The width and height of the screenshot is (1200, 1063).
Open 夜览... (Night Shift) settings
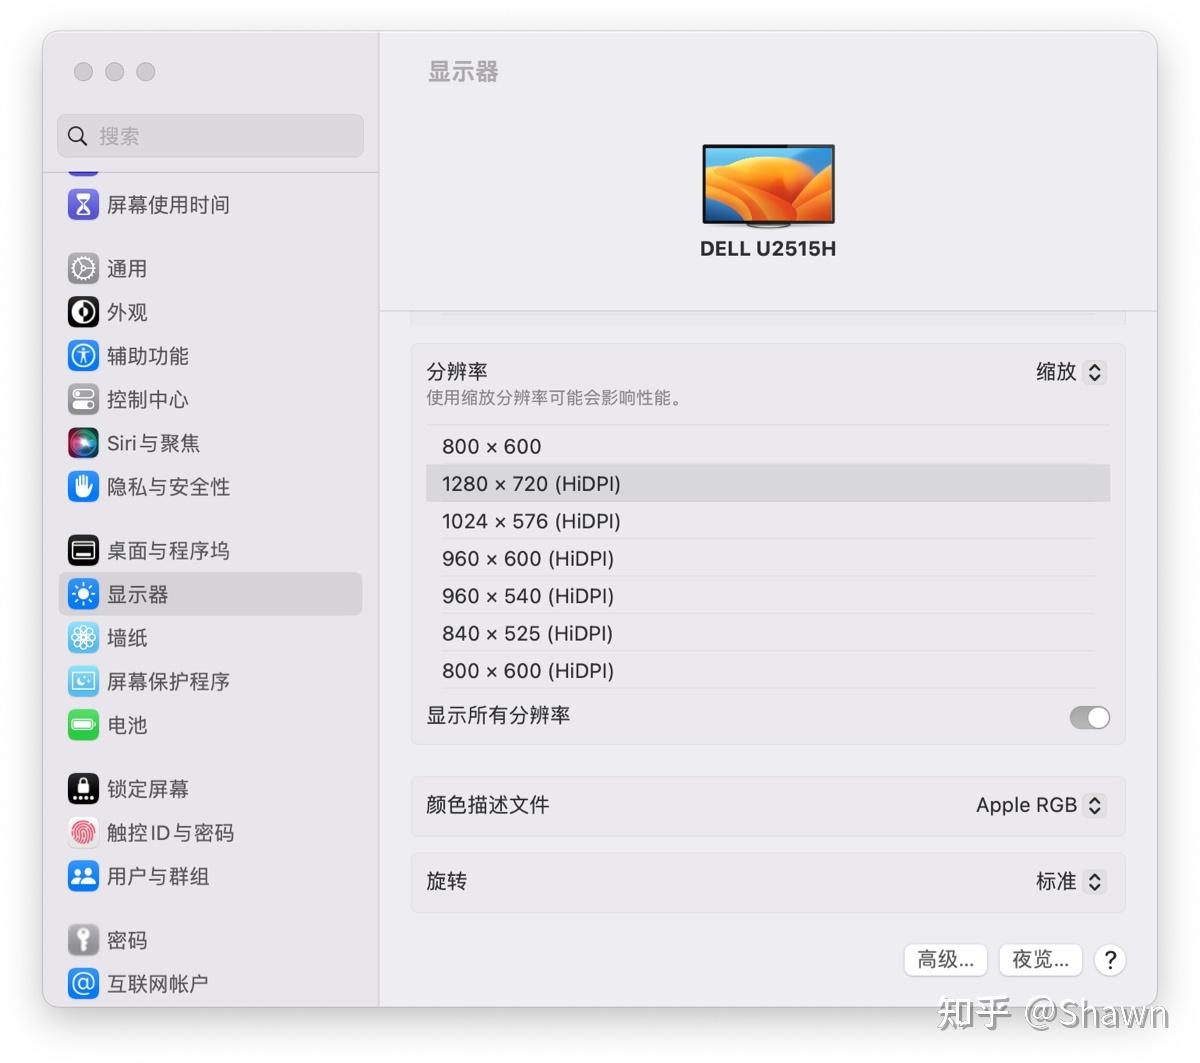coord(1040,959)
